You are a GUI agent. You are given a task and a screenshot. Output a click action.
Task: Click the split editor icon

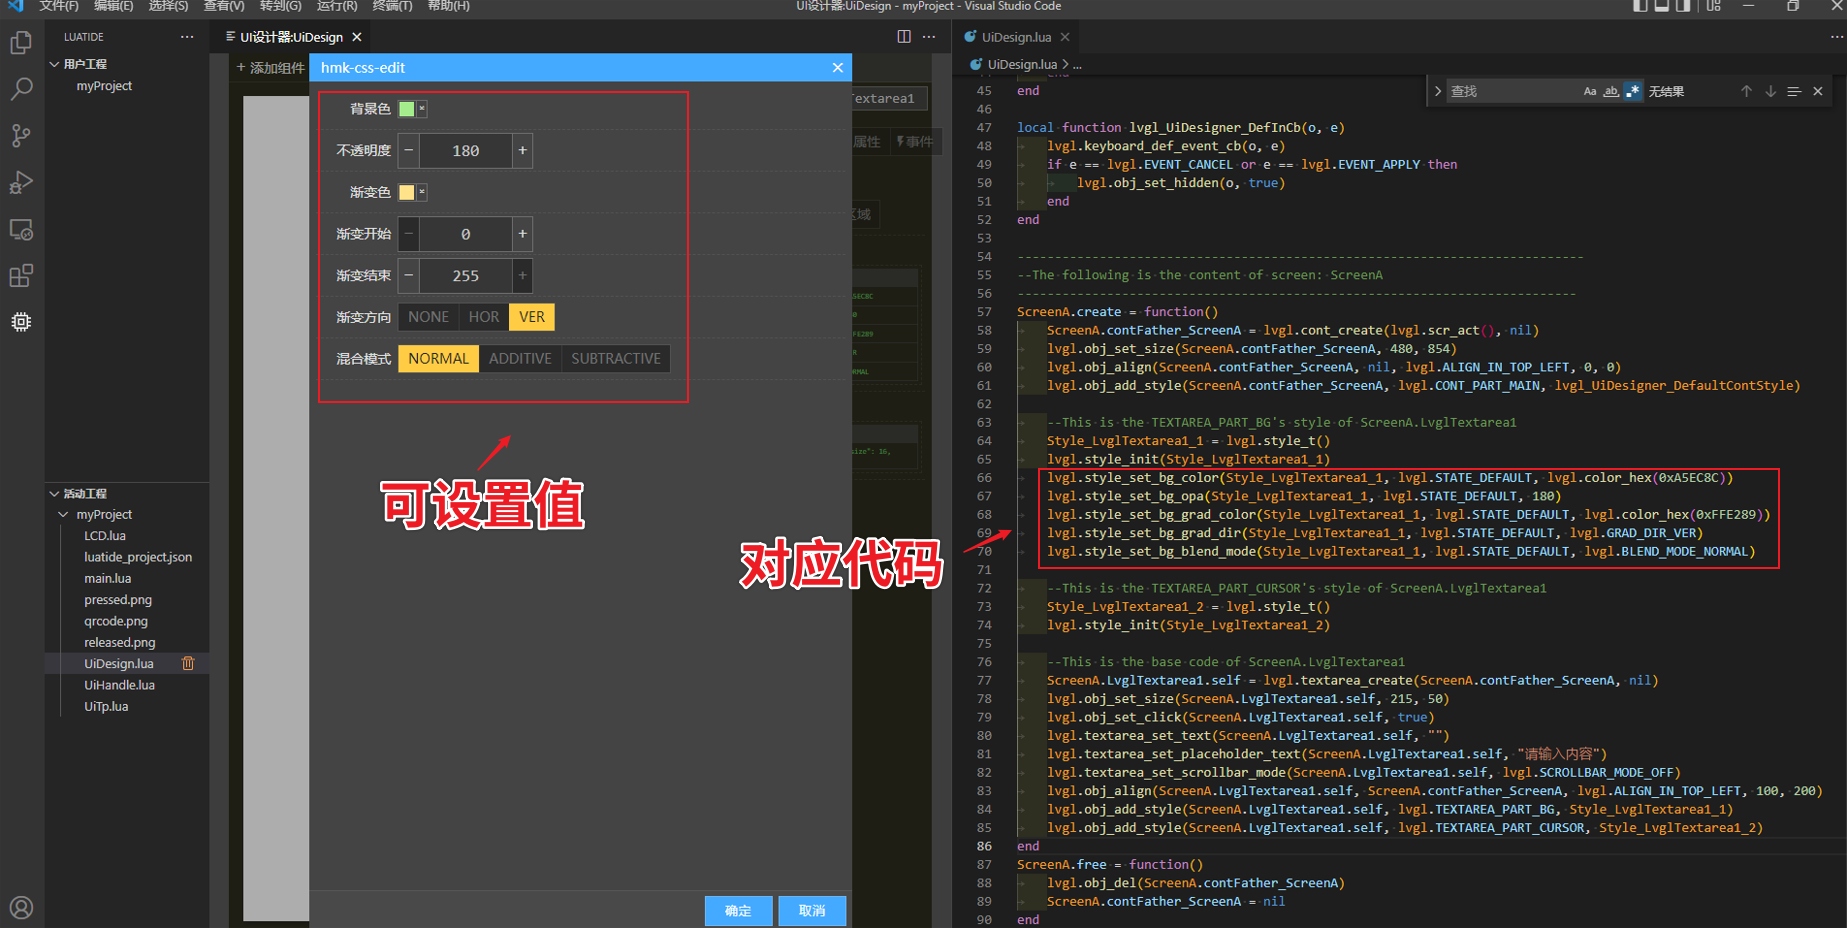[904, 37]
